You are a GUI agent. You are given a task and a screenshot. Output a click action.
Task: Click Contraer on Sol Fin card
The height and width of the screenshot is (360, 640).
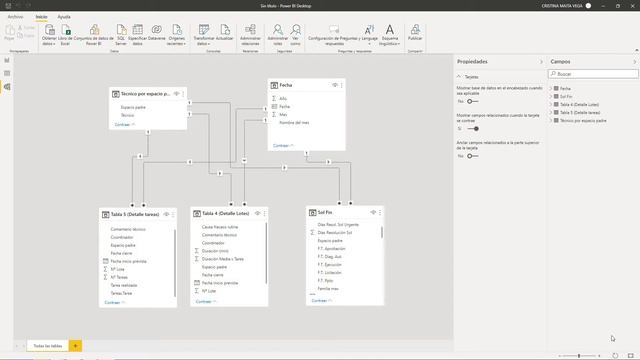coord(322,301)
